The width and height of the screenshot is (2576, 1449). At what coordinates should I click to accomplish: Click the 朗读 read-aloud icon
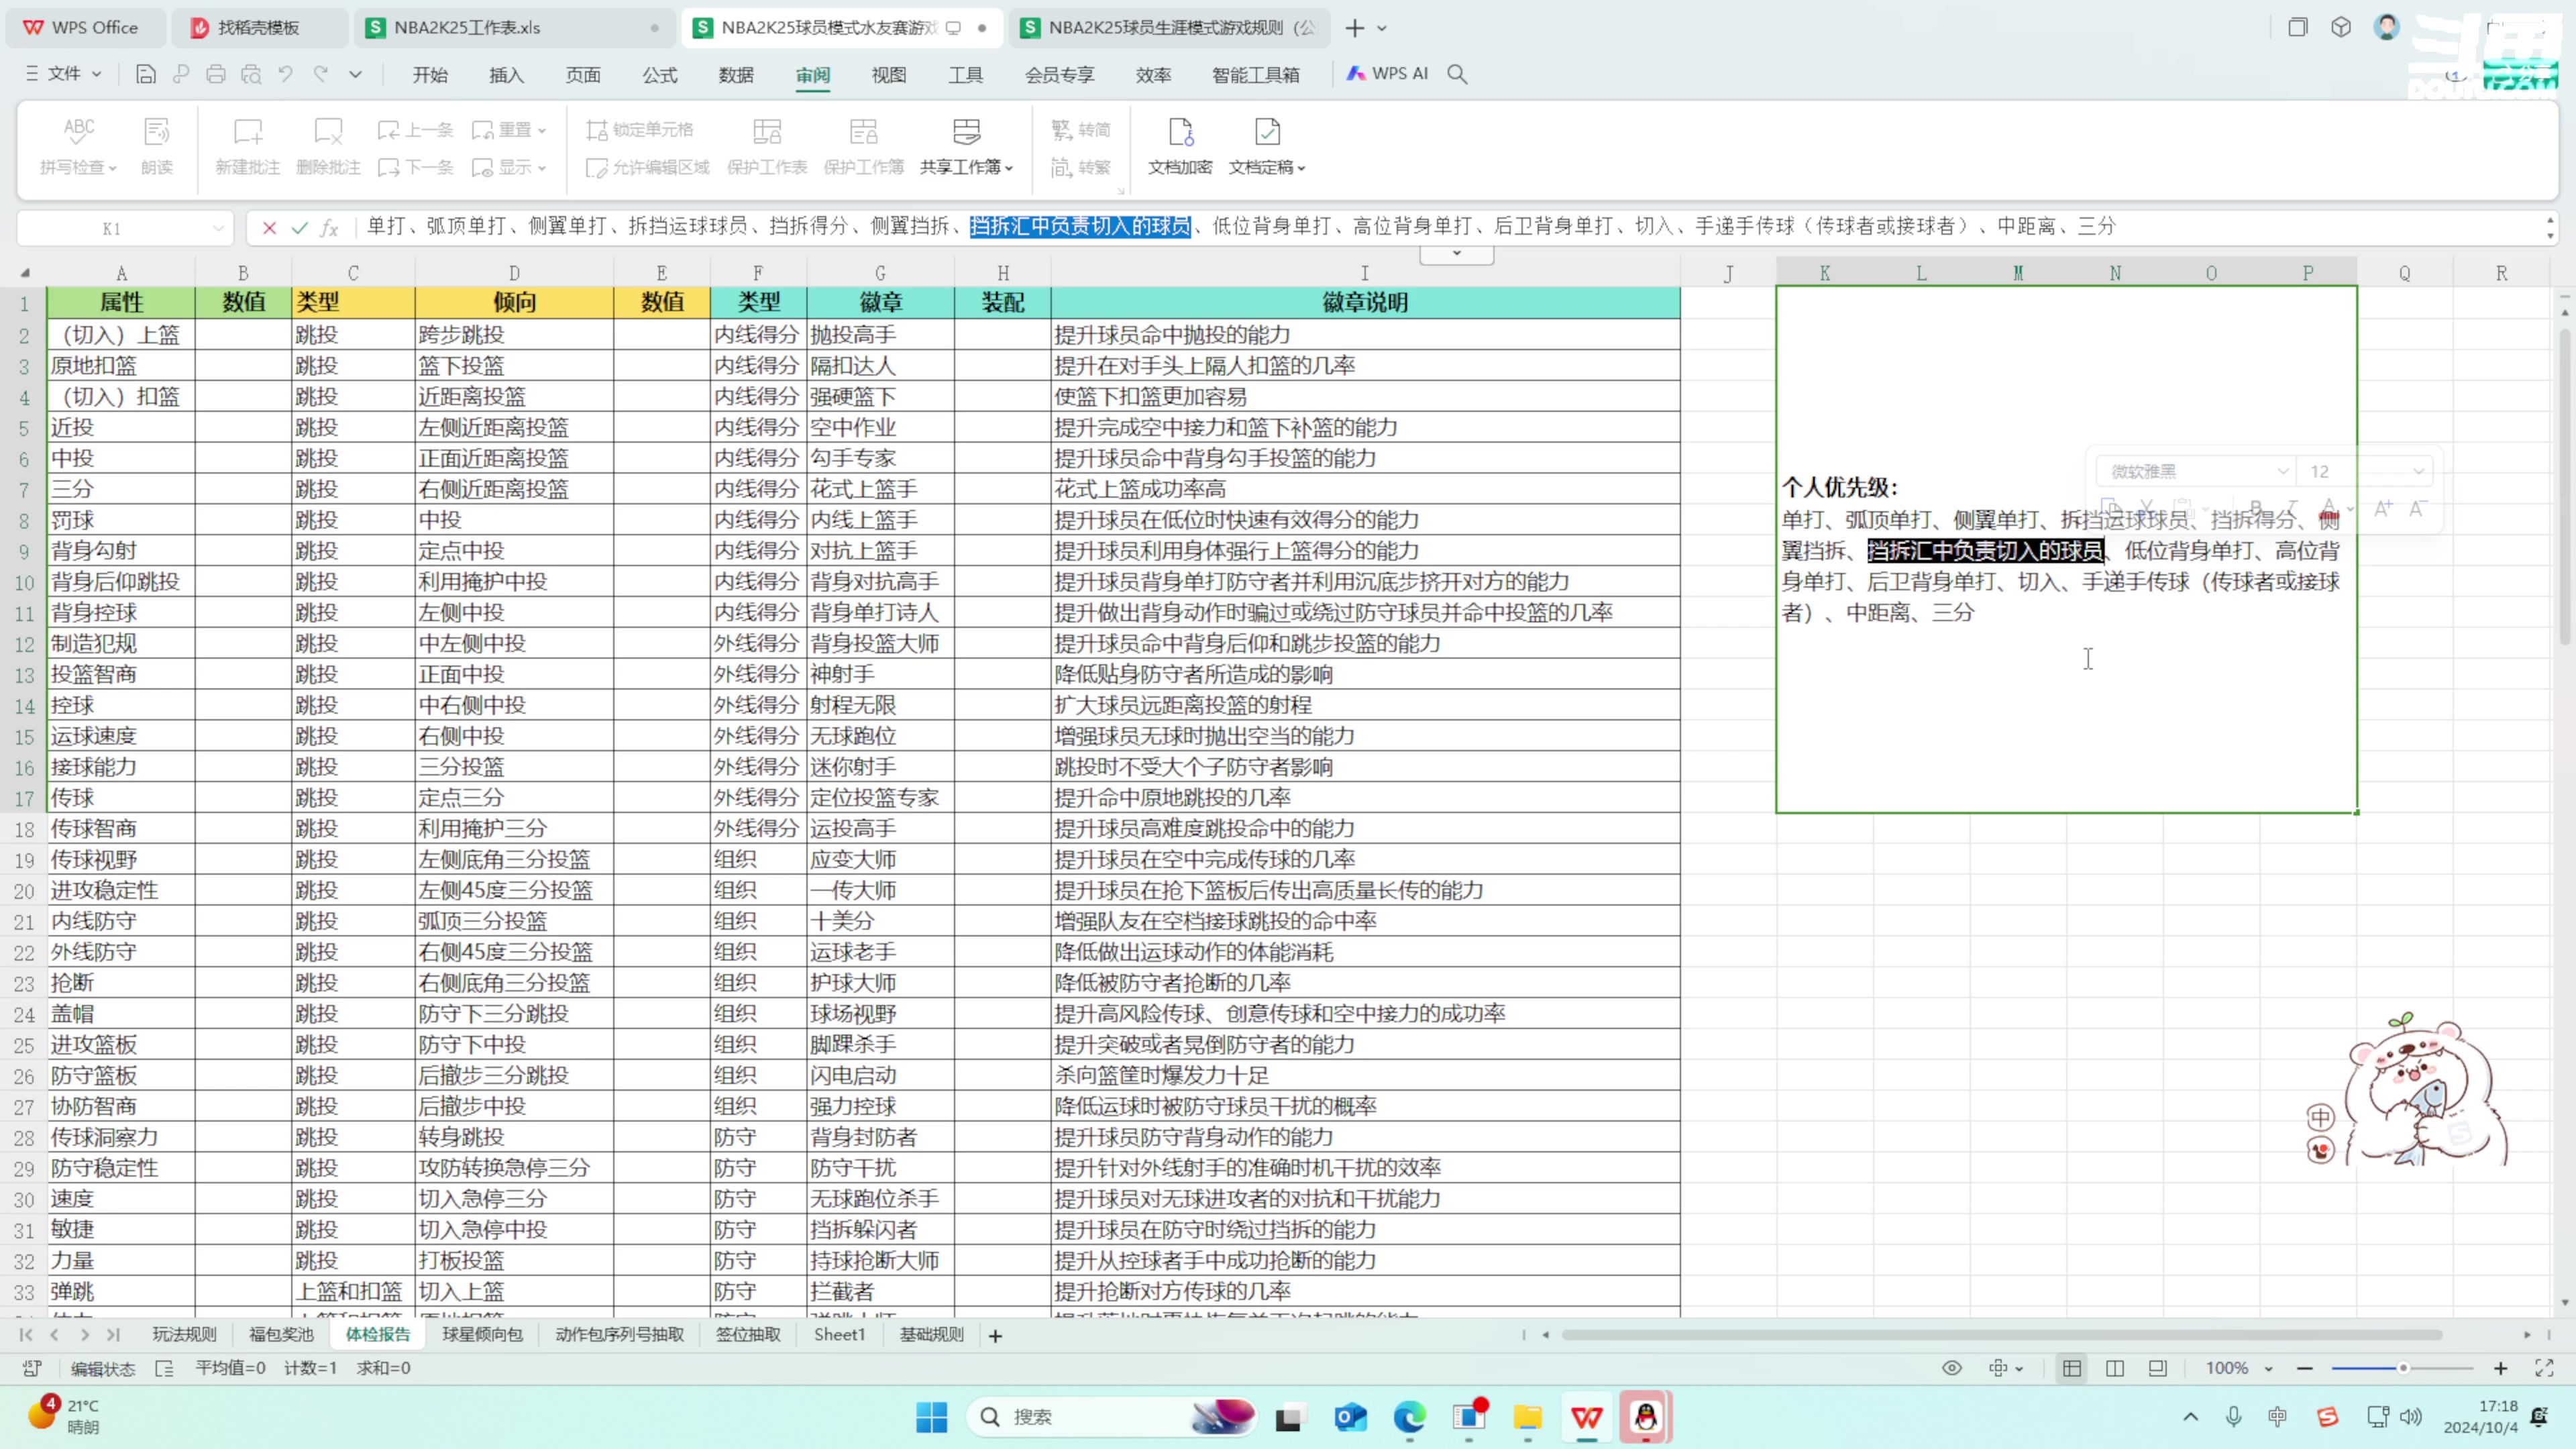point(157,131)
